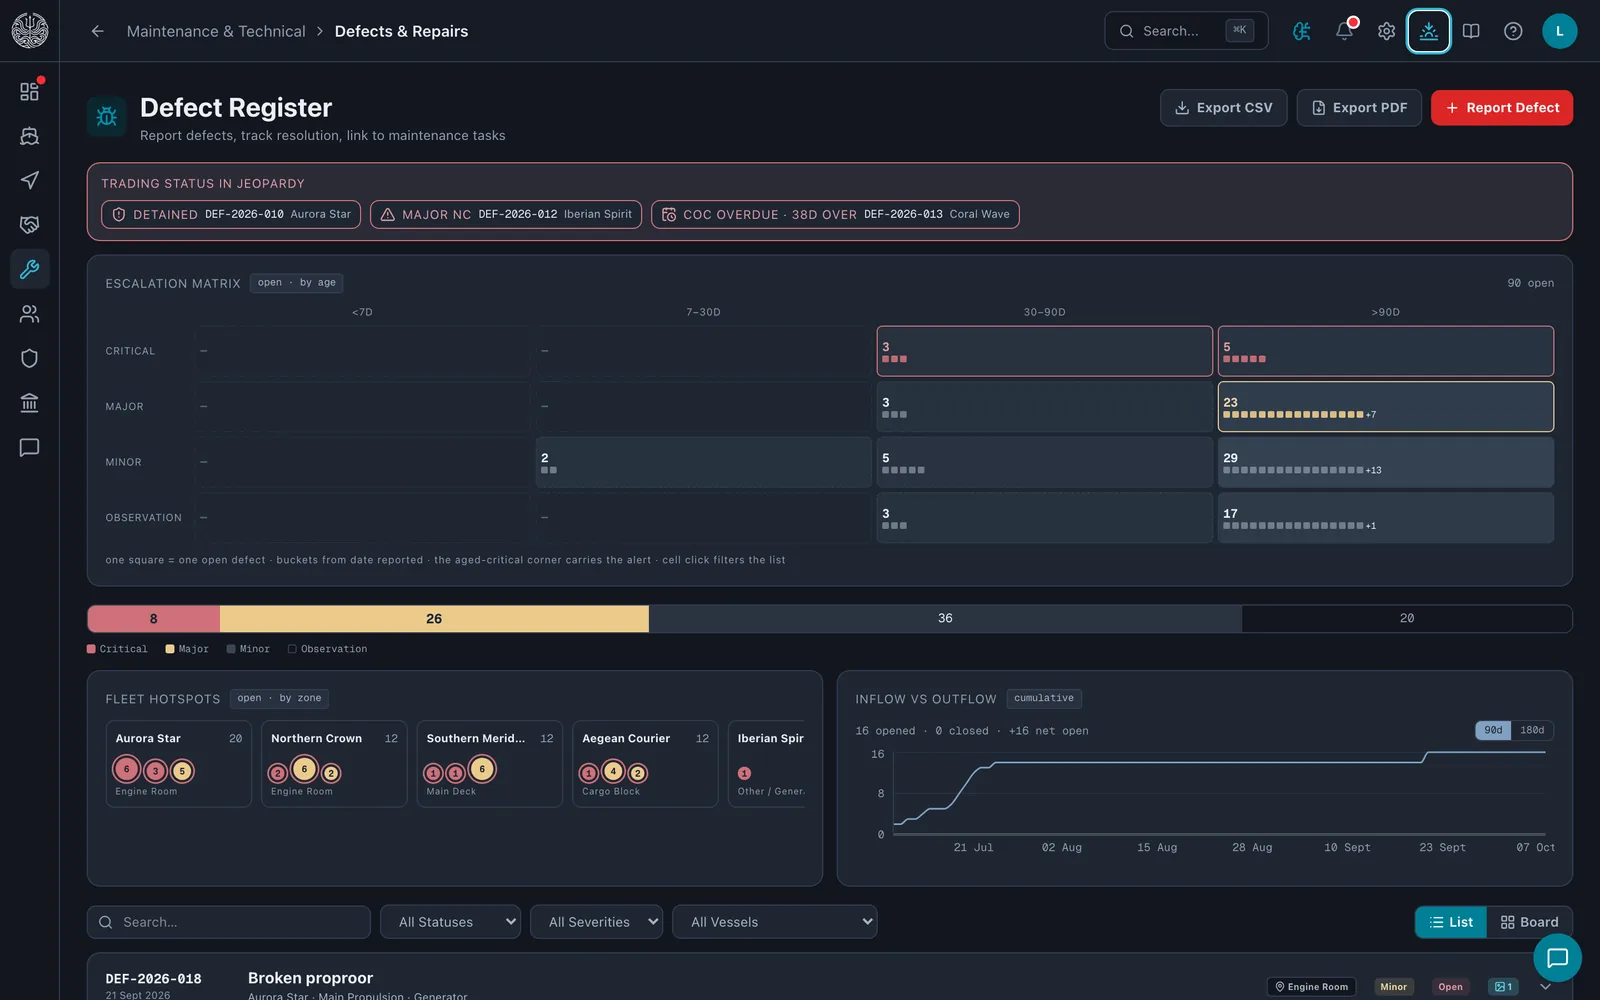Open the shield compliance sidebar icon
The height and width of the screenshot is (1000, 1600).
29,358
